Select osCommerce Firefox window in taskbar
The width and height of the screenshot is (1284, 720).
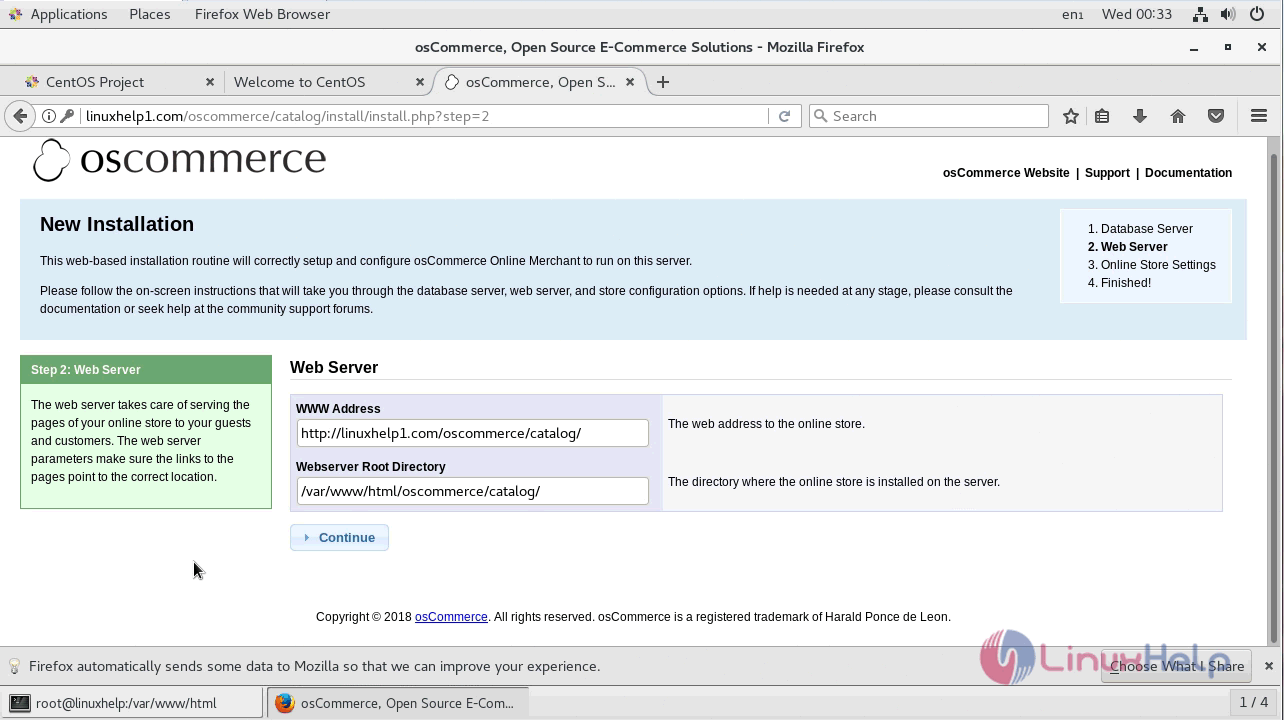(x=396, y=703)
